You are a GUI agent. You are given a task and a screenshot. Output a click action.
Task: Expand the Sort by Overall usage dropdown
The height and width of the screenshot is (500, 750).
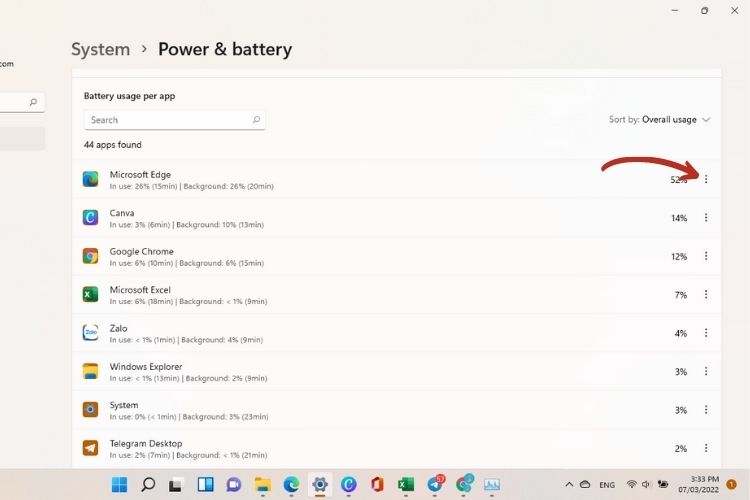click(x=660, y=120)
